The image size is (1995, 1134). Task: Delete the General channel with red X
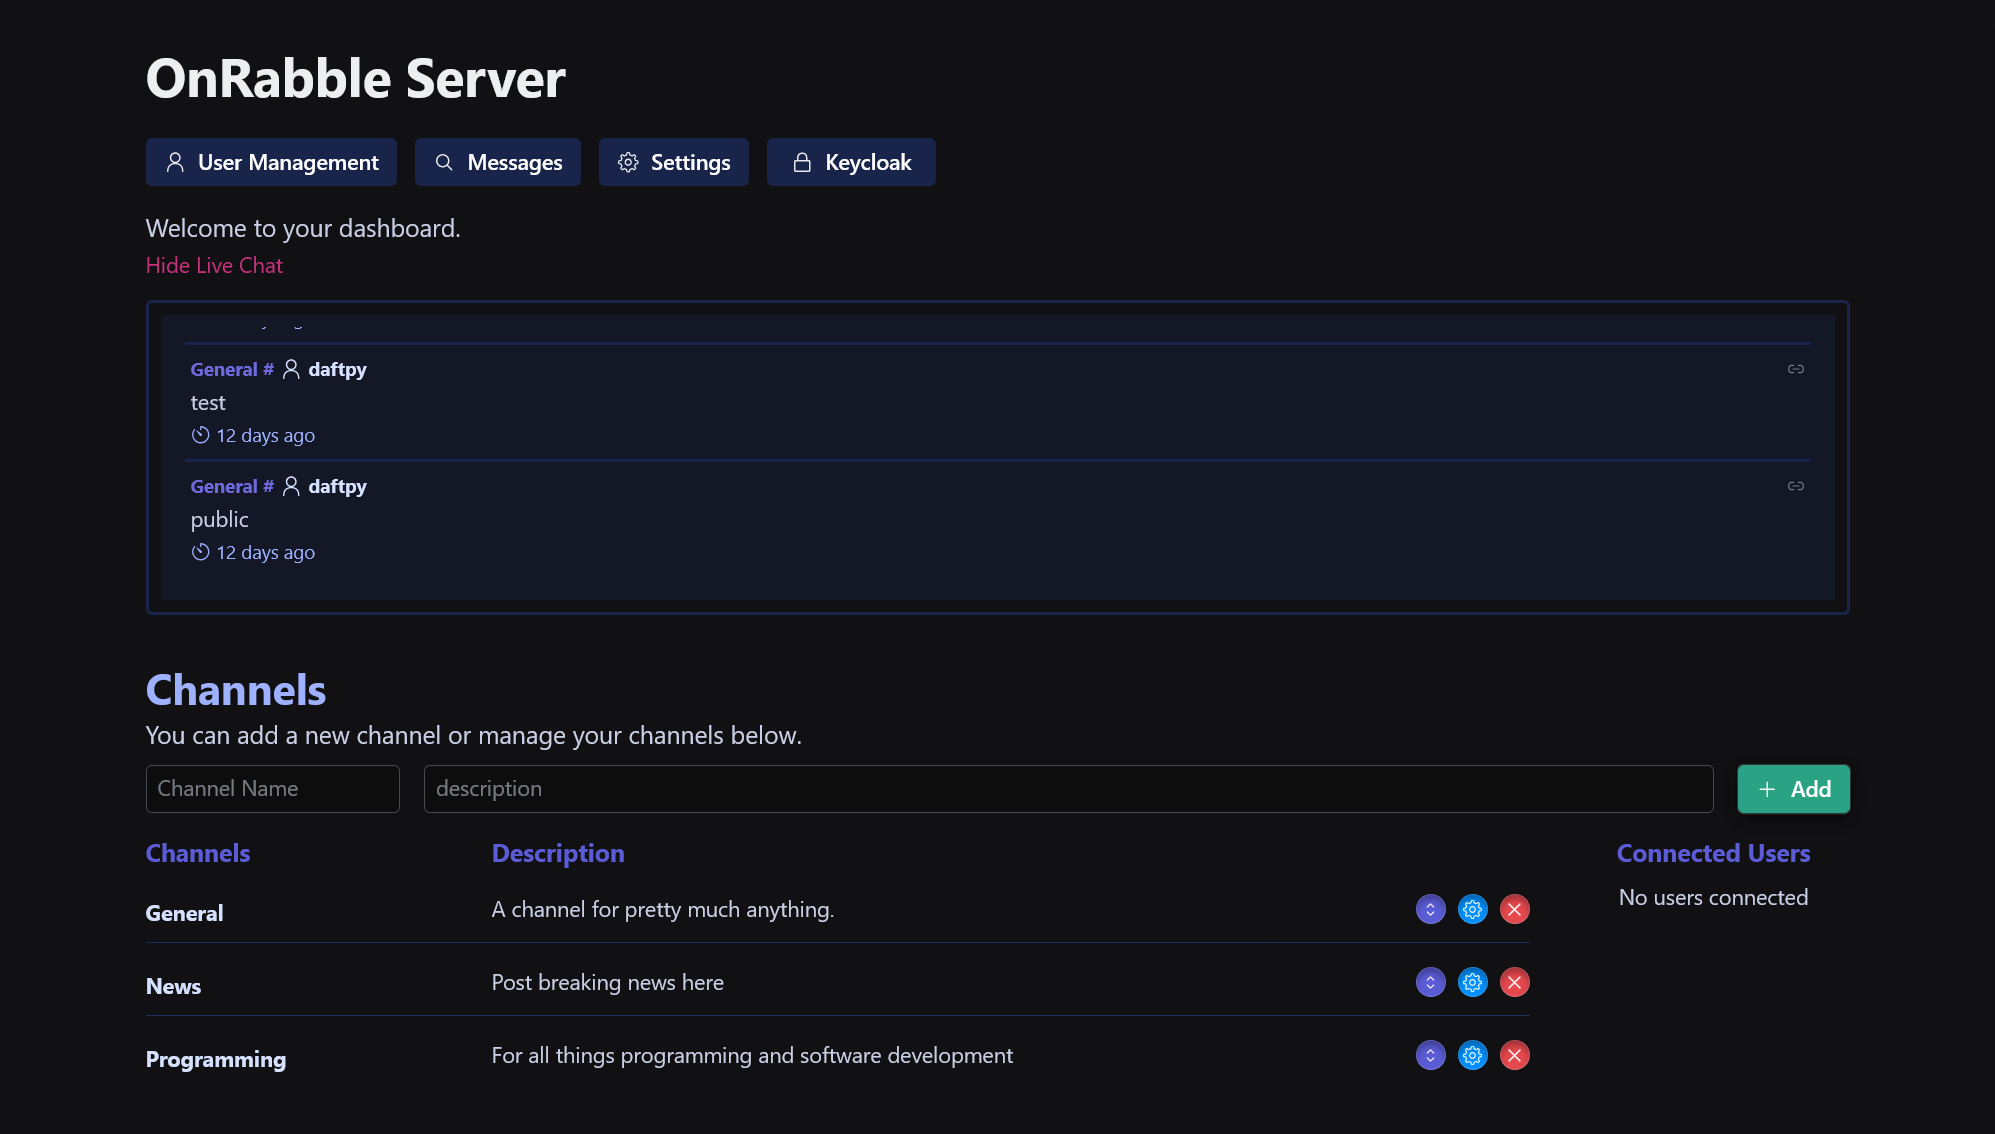point(1515,909)
